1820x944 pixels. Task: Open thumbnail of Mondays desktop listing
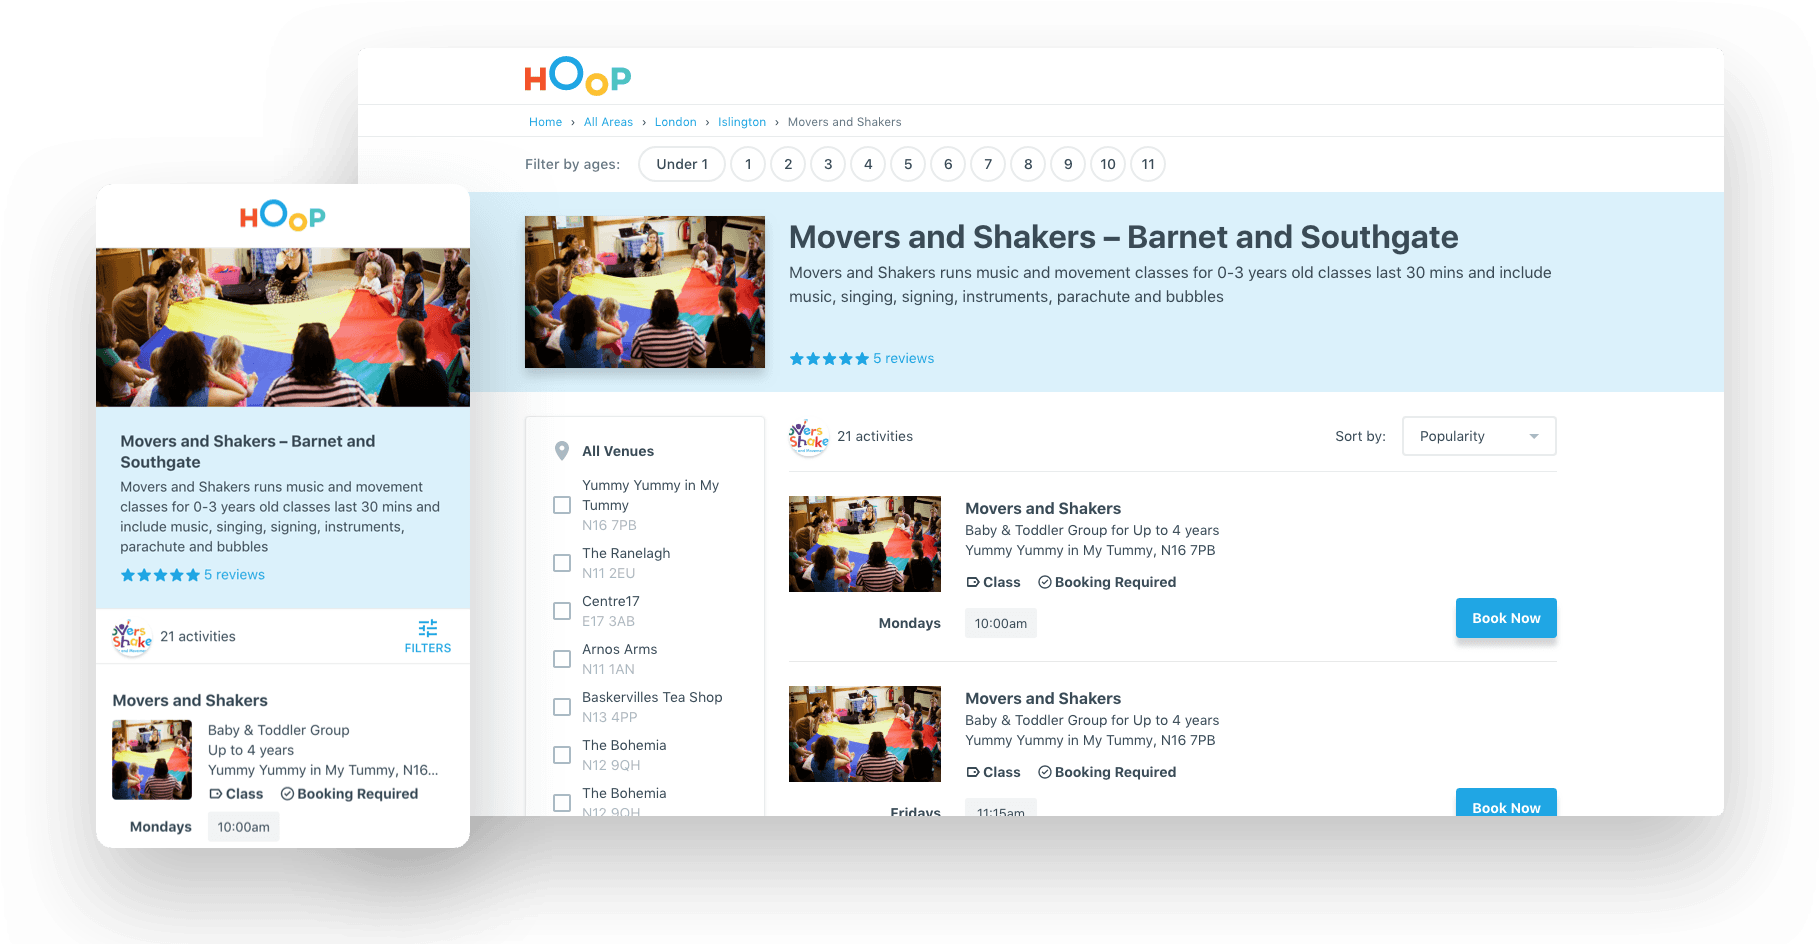(x=865, y=544)
